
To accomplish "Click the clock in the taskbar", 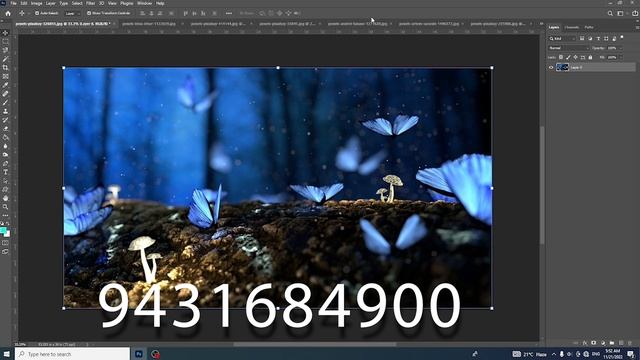I will click(x=613, y=354).
